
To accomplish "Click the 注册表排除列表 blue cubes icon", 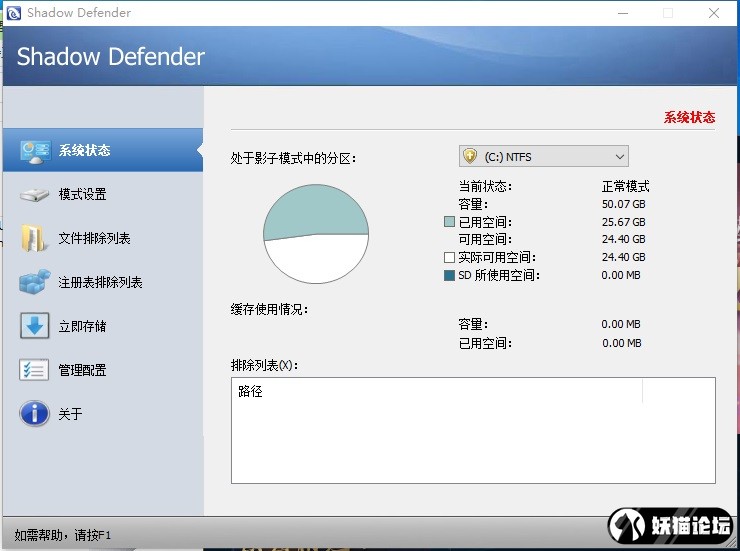I will point(34,282).
